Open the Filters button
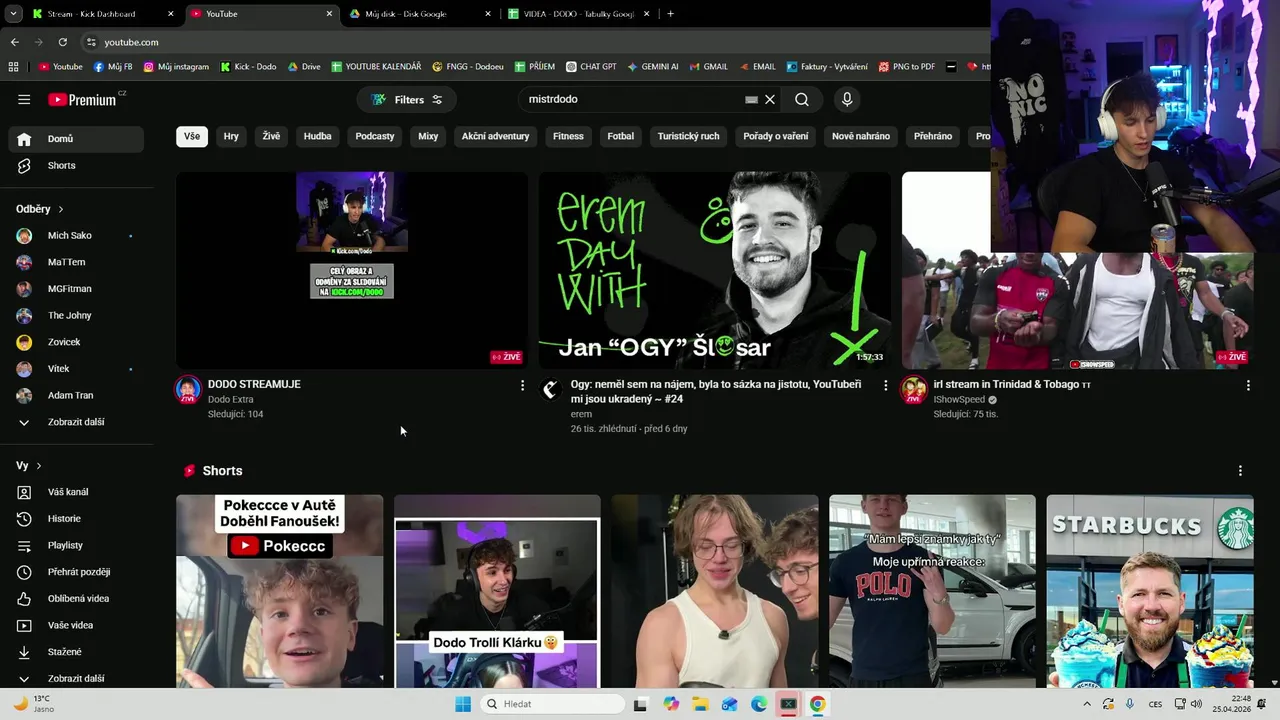The width and height of the screenshot is (1280, 720). (406, 99)
